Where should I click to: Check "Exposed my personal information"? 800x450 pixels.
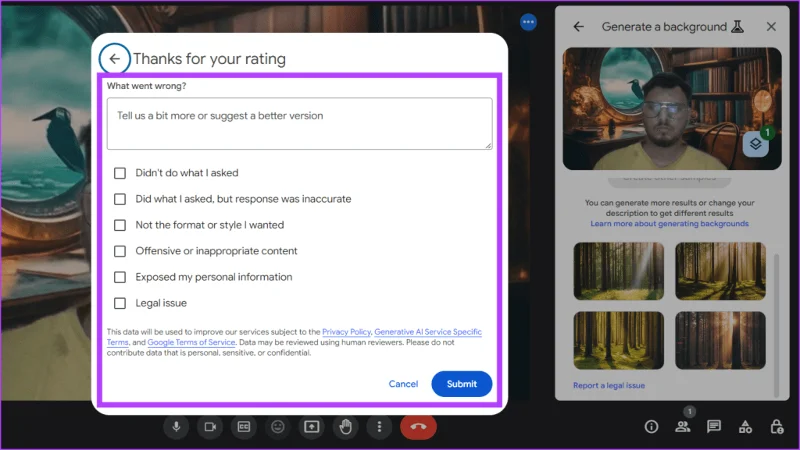(120, 277)
